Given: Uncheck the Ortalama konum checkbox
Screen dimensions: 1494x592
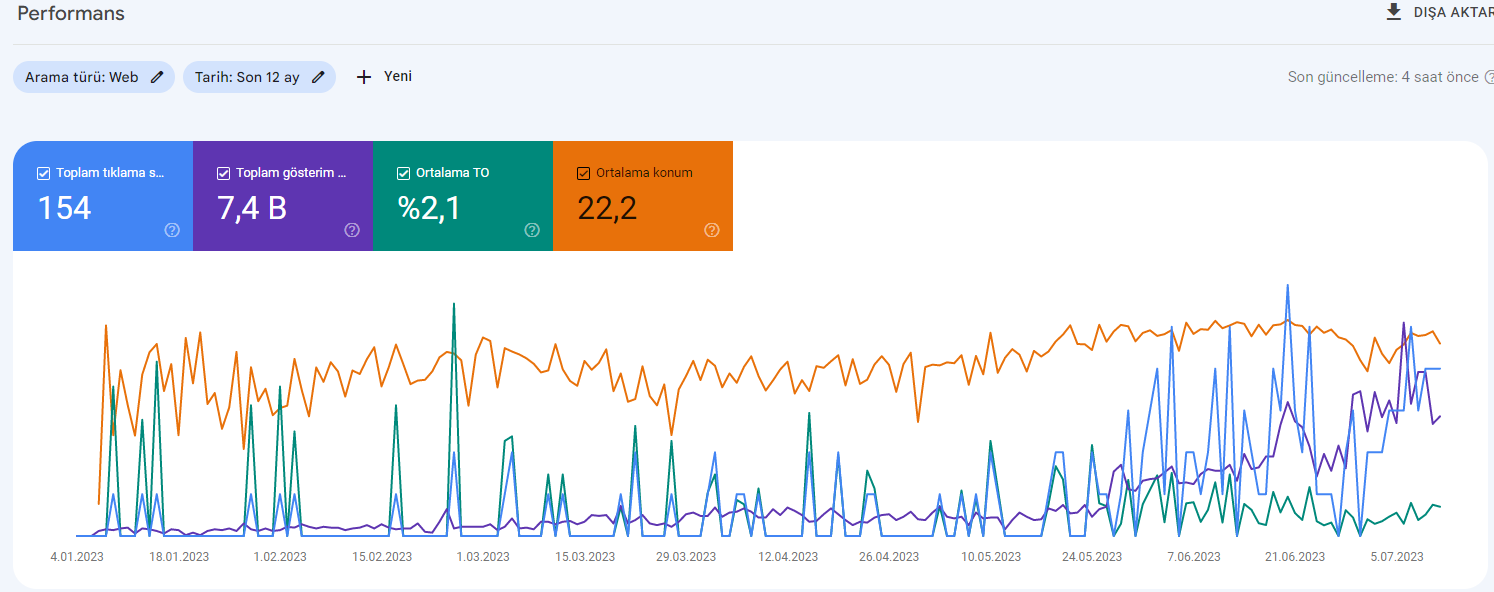Looking at the screenshot, I should point(583,173).
